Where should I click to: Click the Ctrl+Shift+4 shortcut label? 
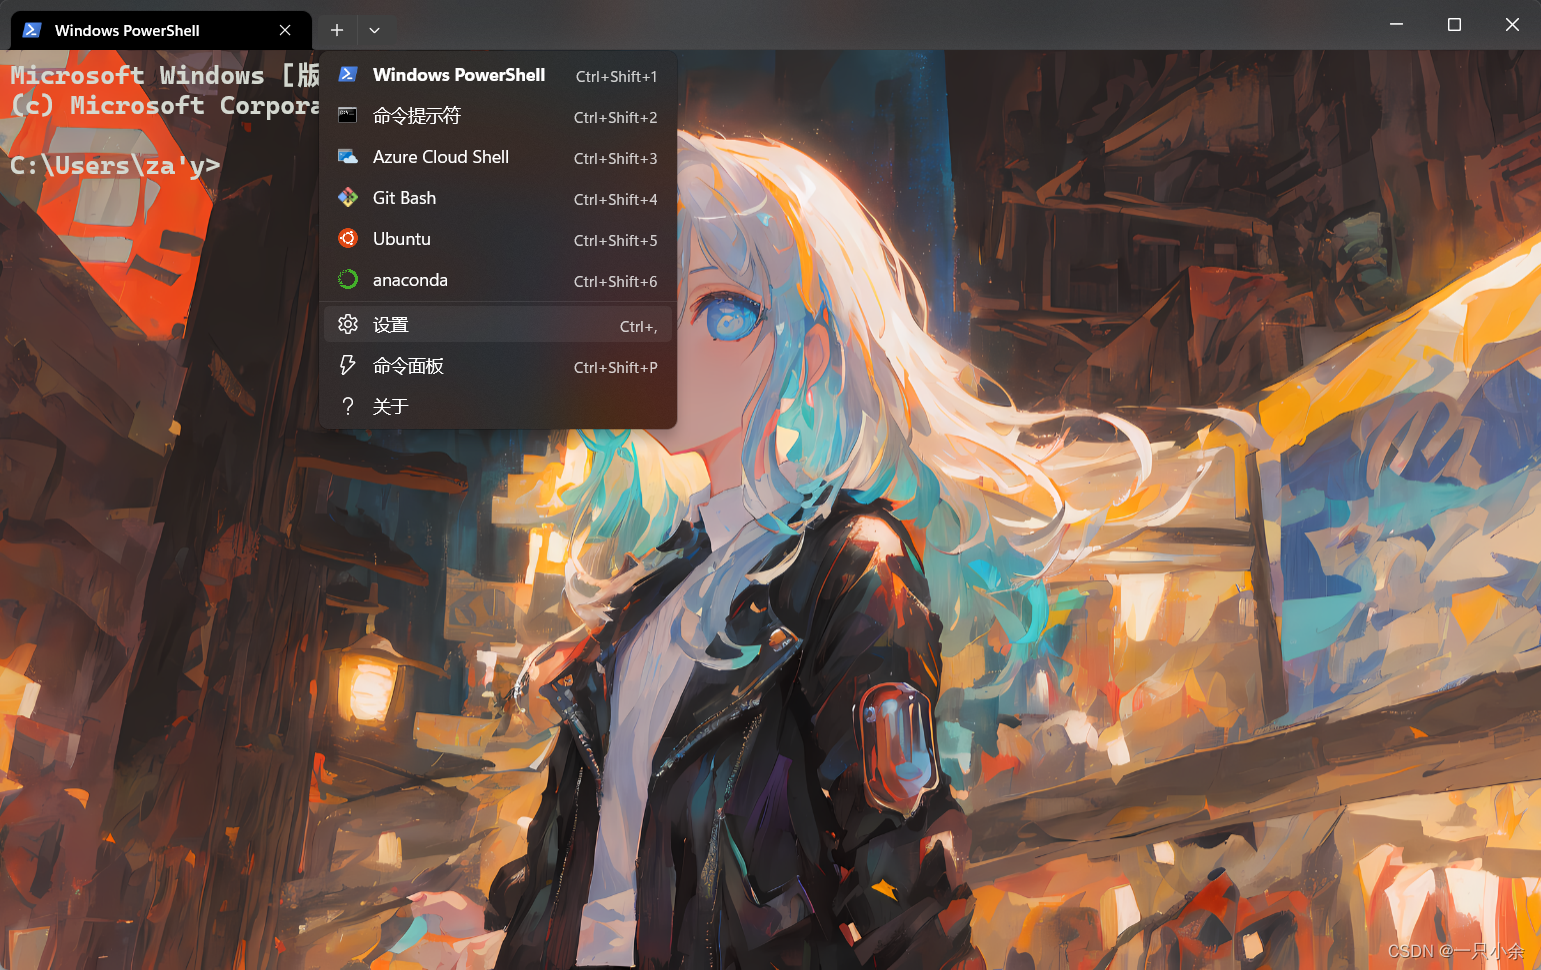point(615,199)
